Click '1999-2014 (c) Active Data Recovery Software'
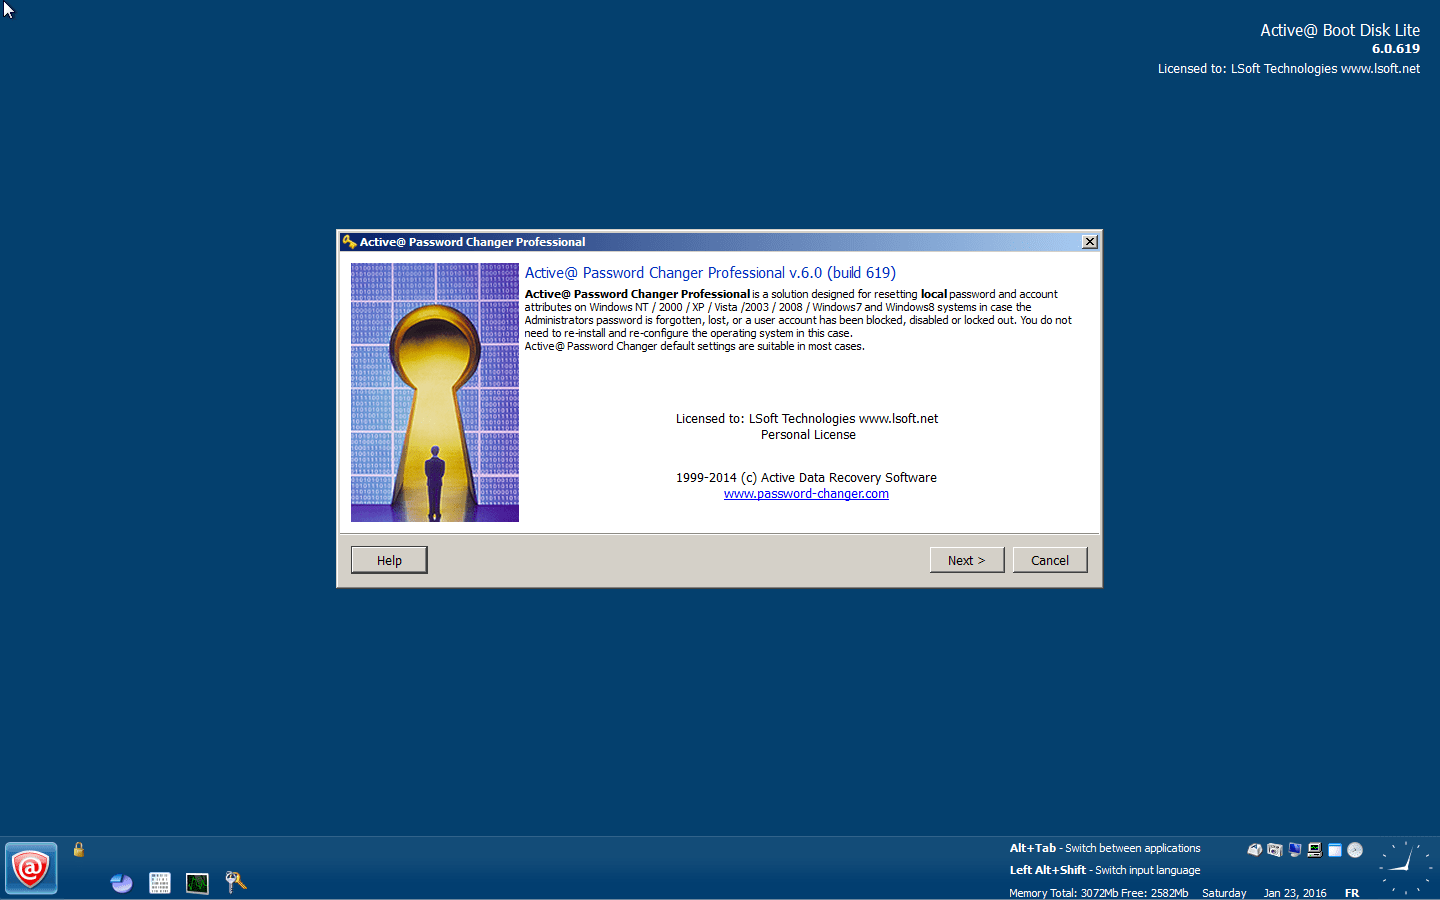This screenshot has height=900, width=1440. click(806, 478)
